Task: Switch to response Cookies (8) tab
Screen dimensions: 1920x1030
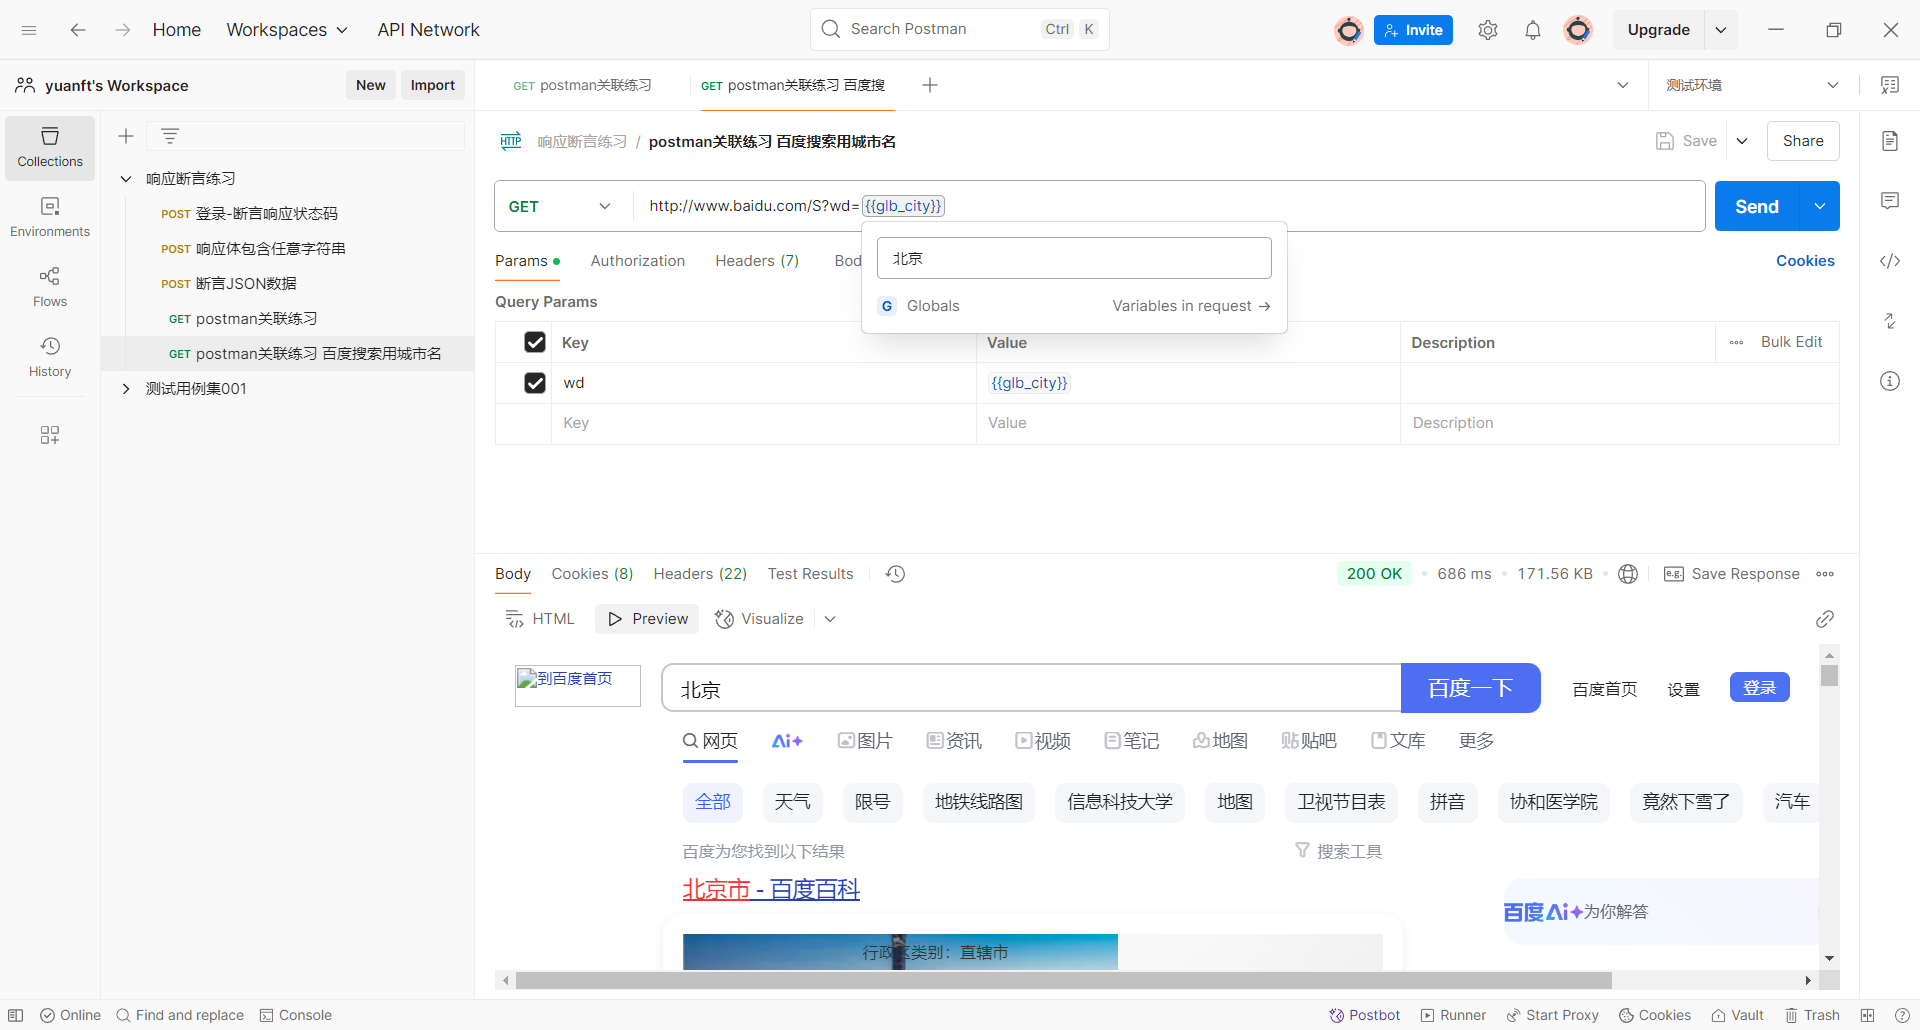Action: coord(592,574)
